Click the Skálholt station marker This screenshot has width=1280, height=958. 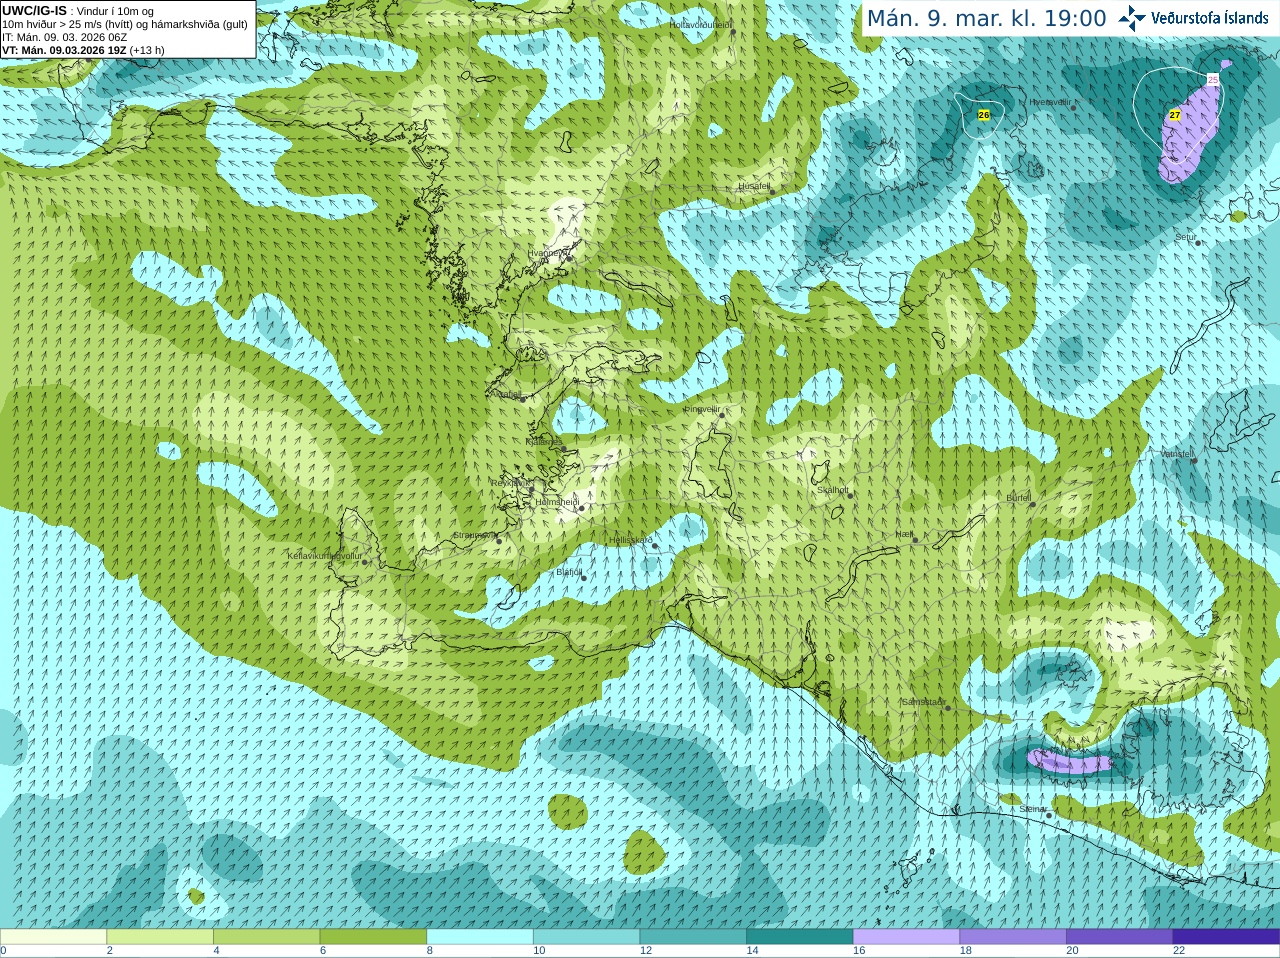850,494
